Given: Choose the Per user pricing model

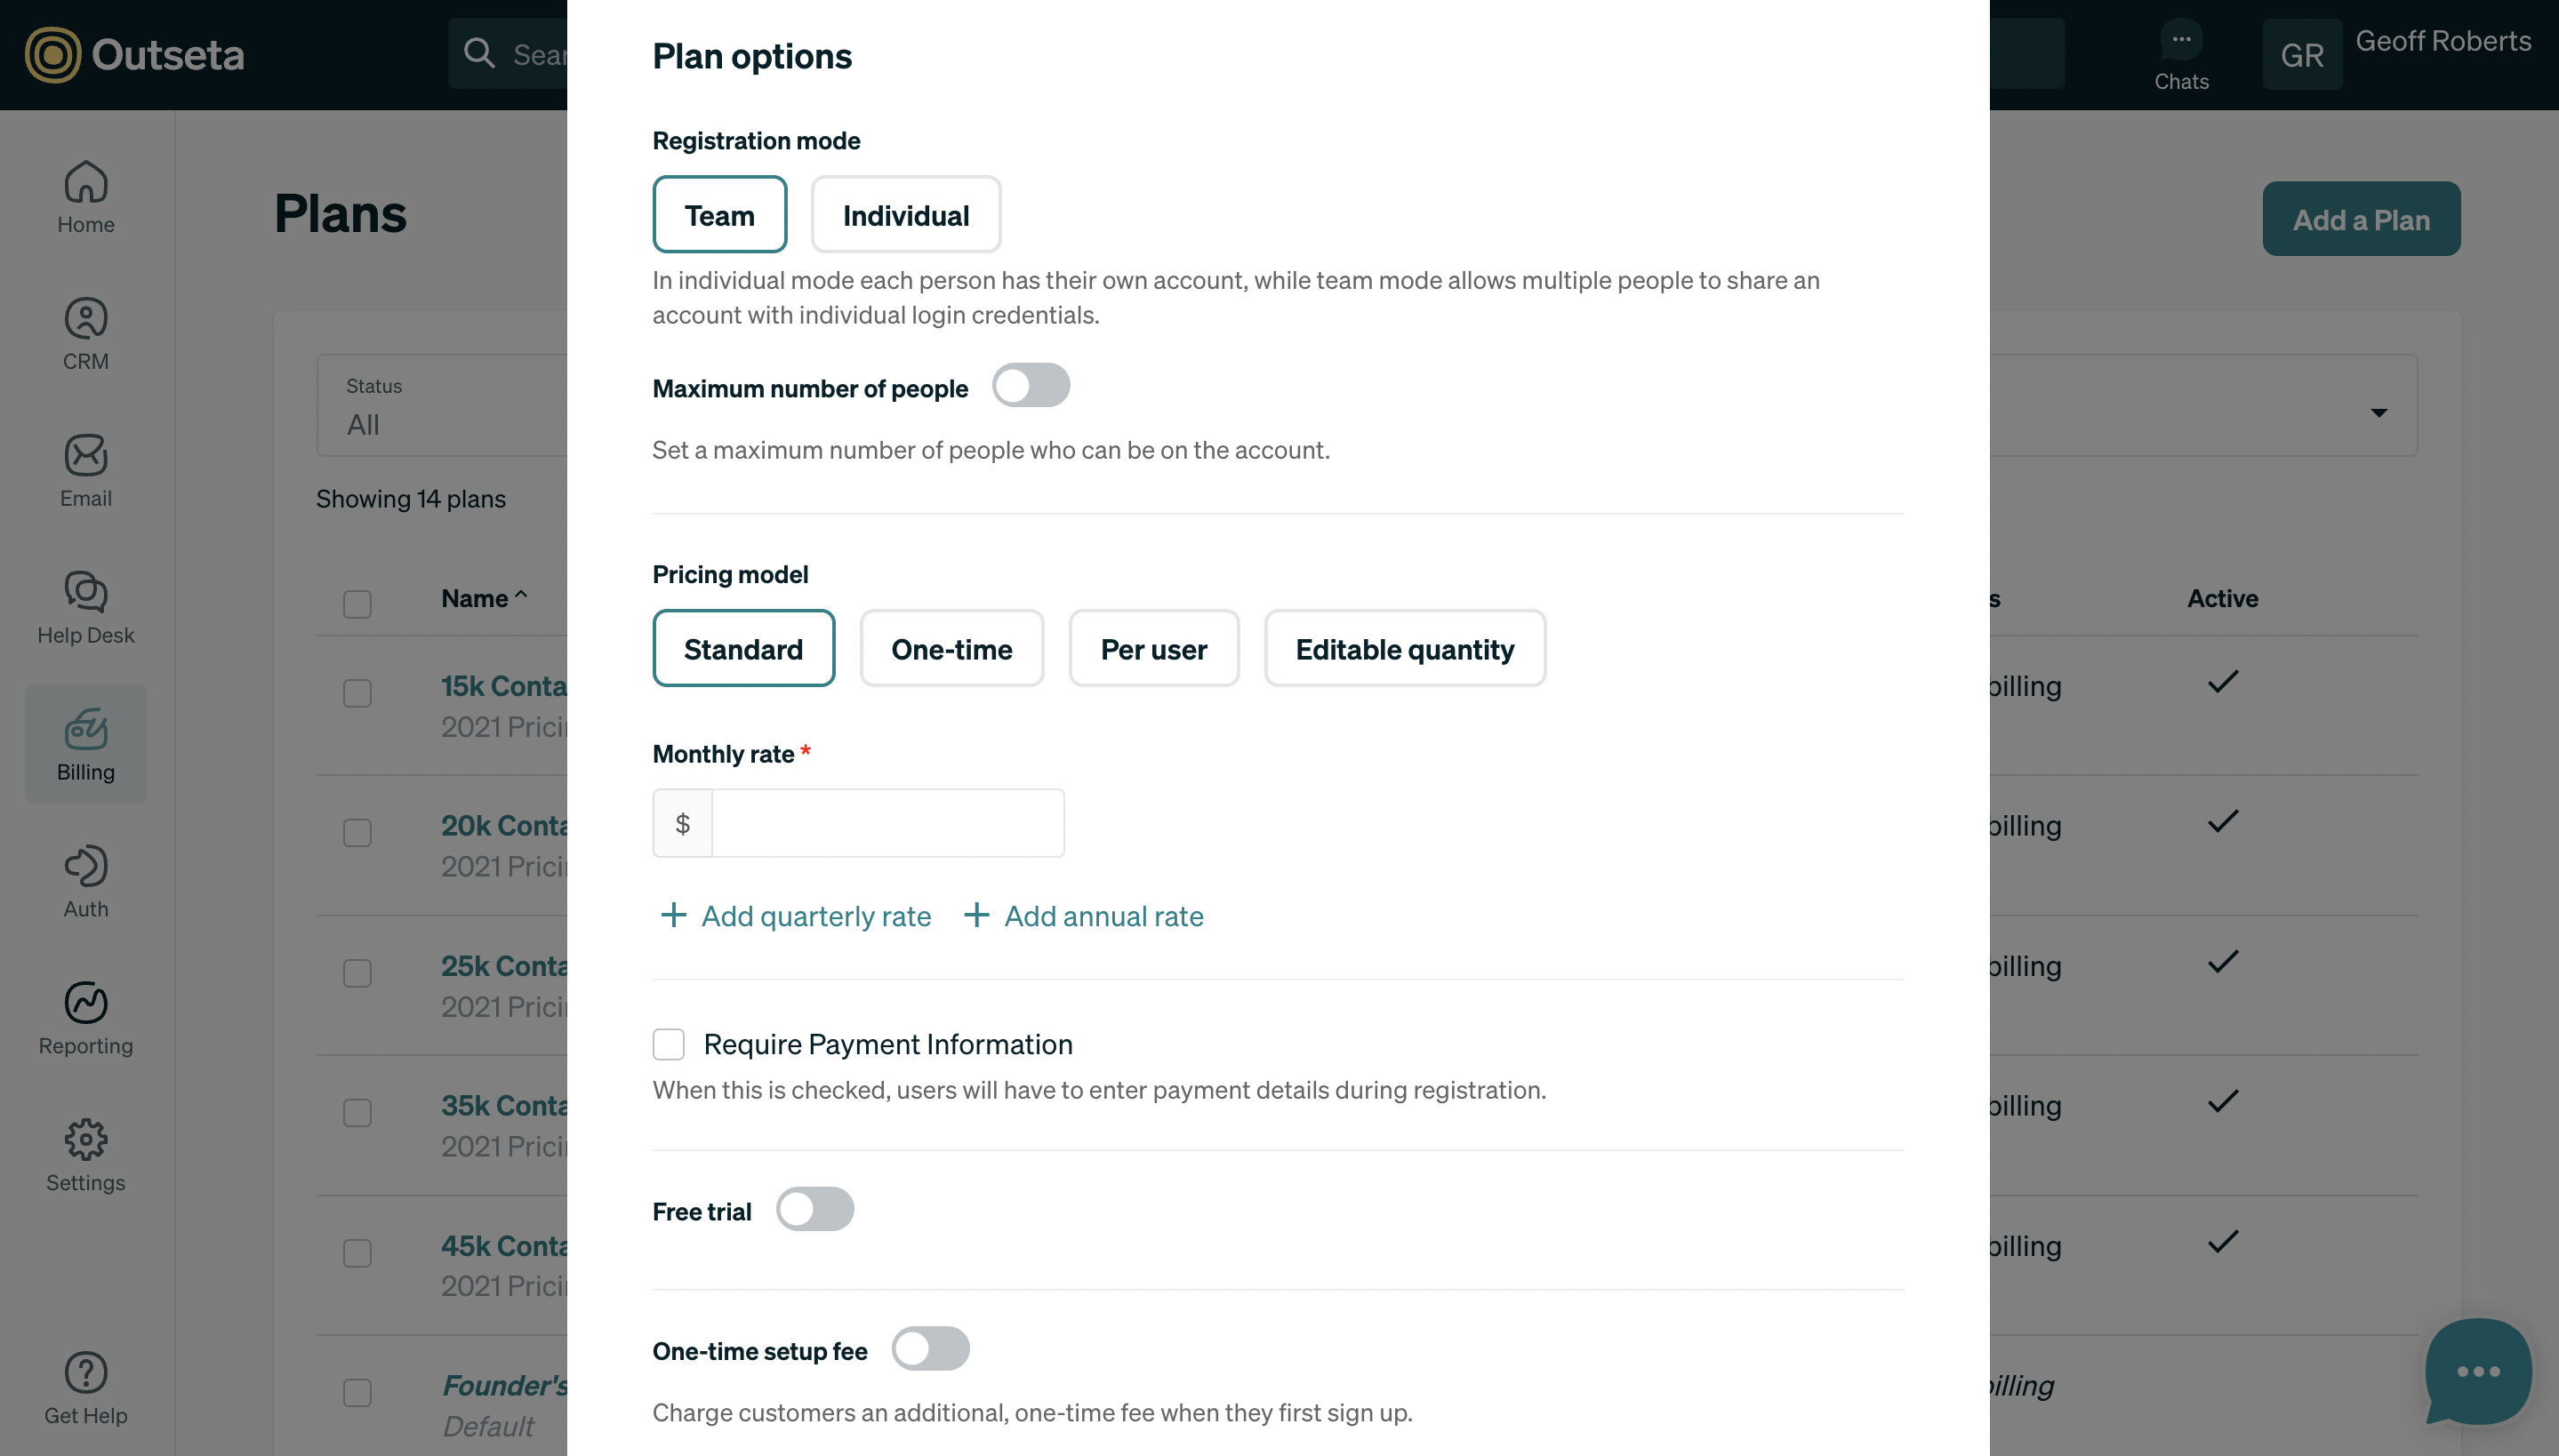Looking at the screenshot, I should [x=1154, y=649].
